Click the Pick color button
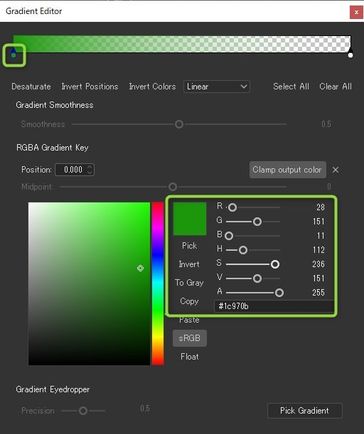 pos(189,246)
